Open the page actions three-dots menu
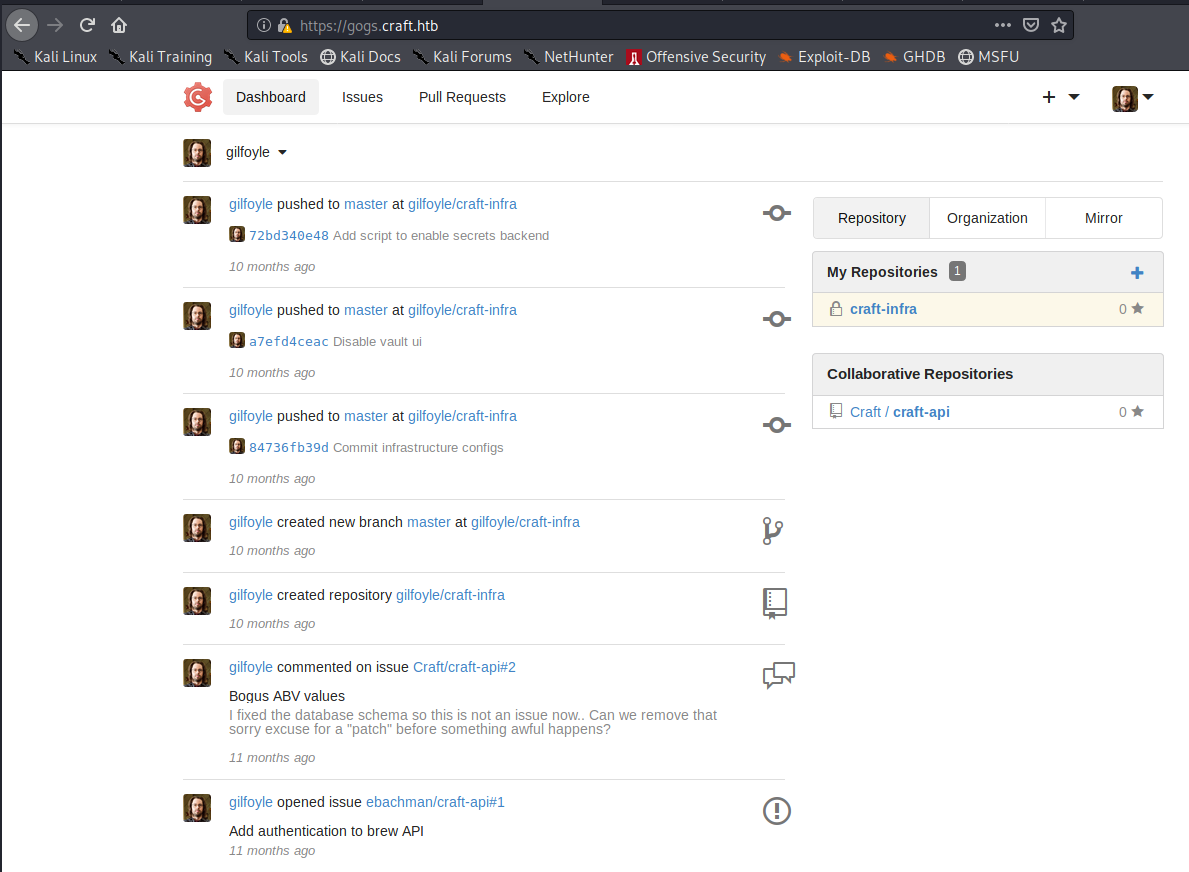The image size is (1189, 872). [x=1003, y=25]
